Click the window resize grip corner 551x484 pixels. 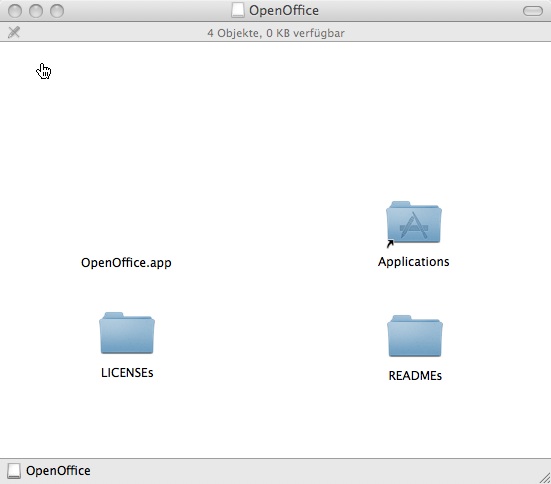click(545, 478)
